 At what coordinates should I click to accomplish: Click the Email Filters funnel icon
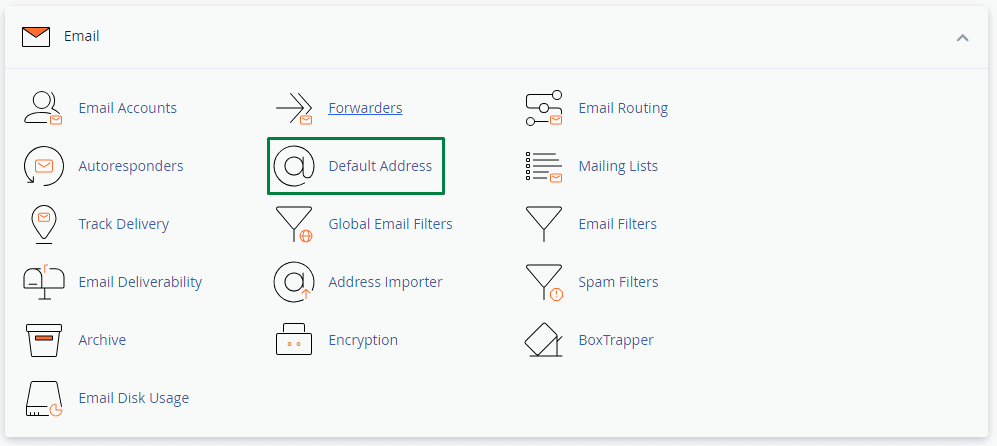pyautogui.click(x=544, y=224)
